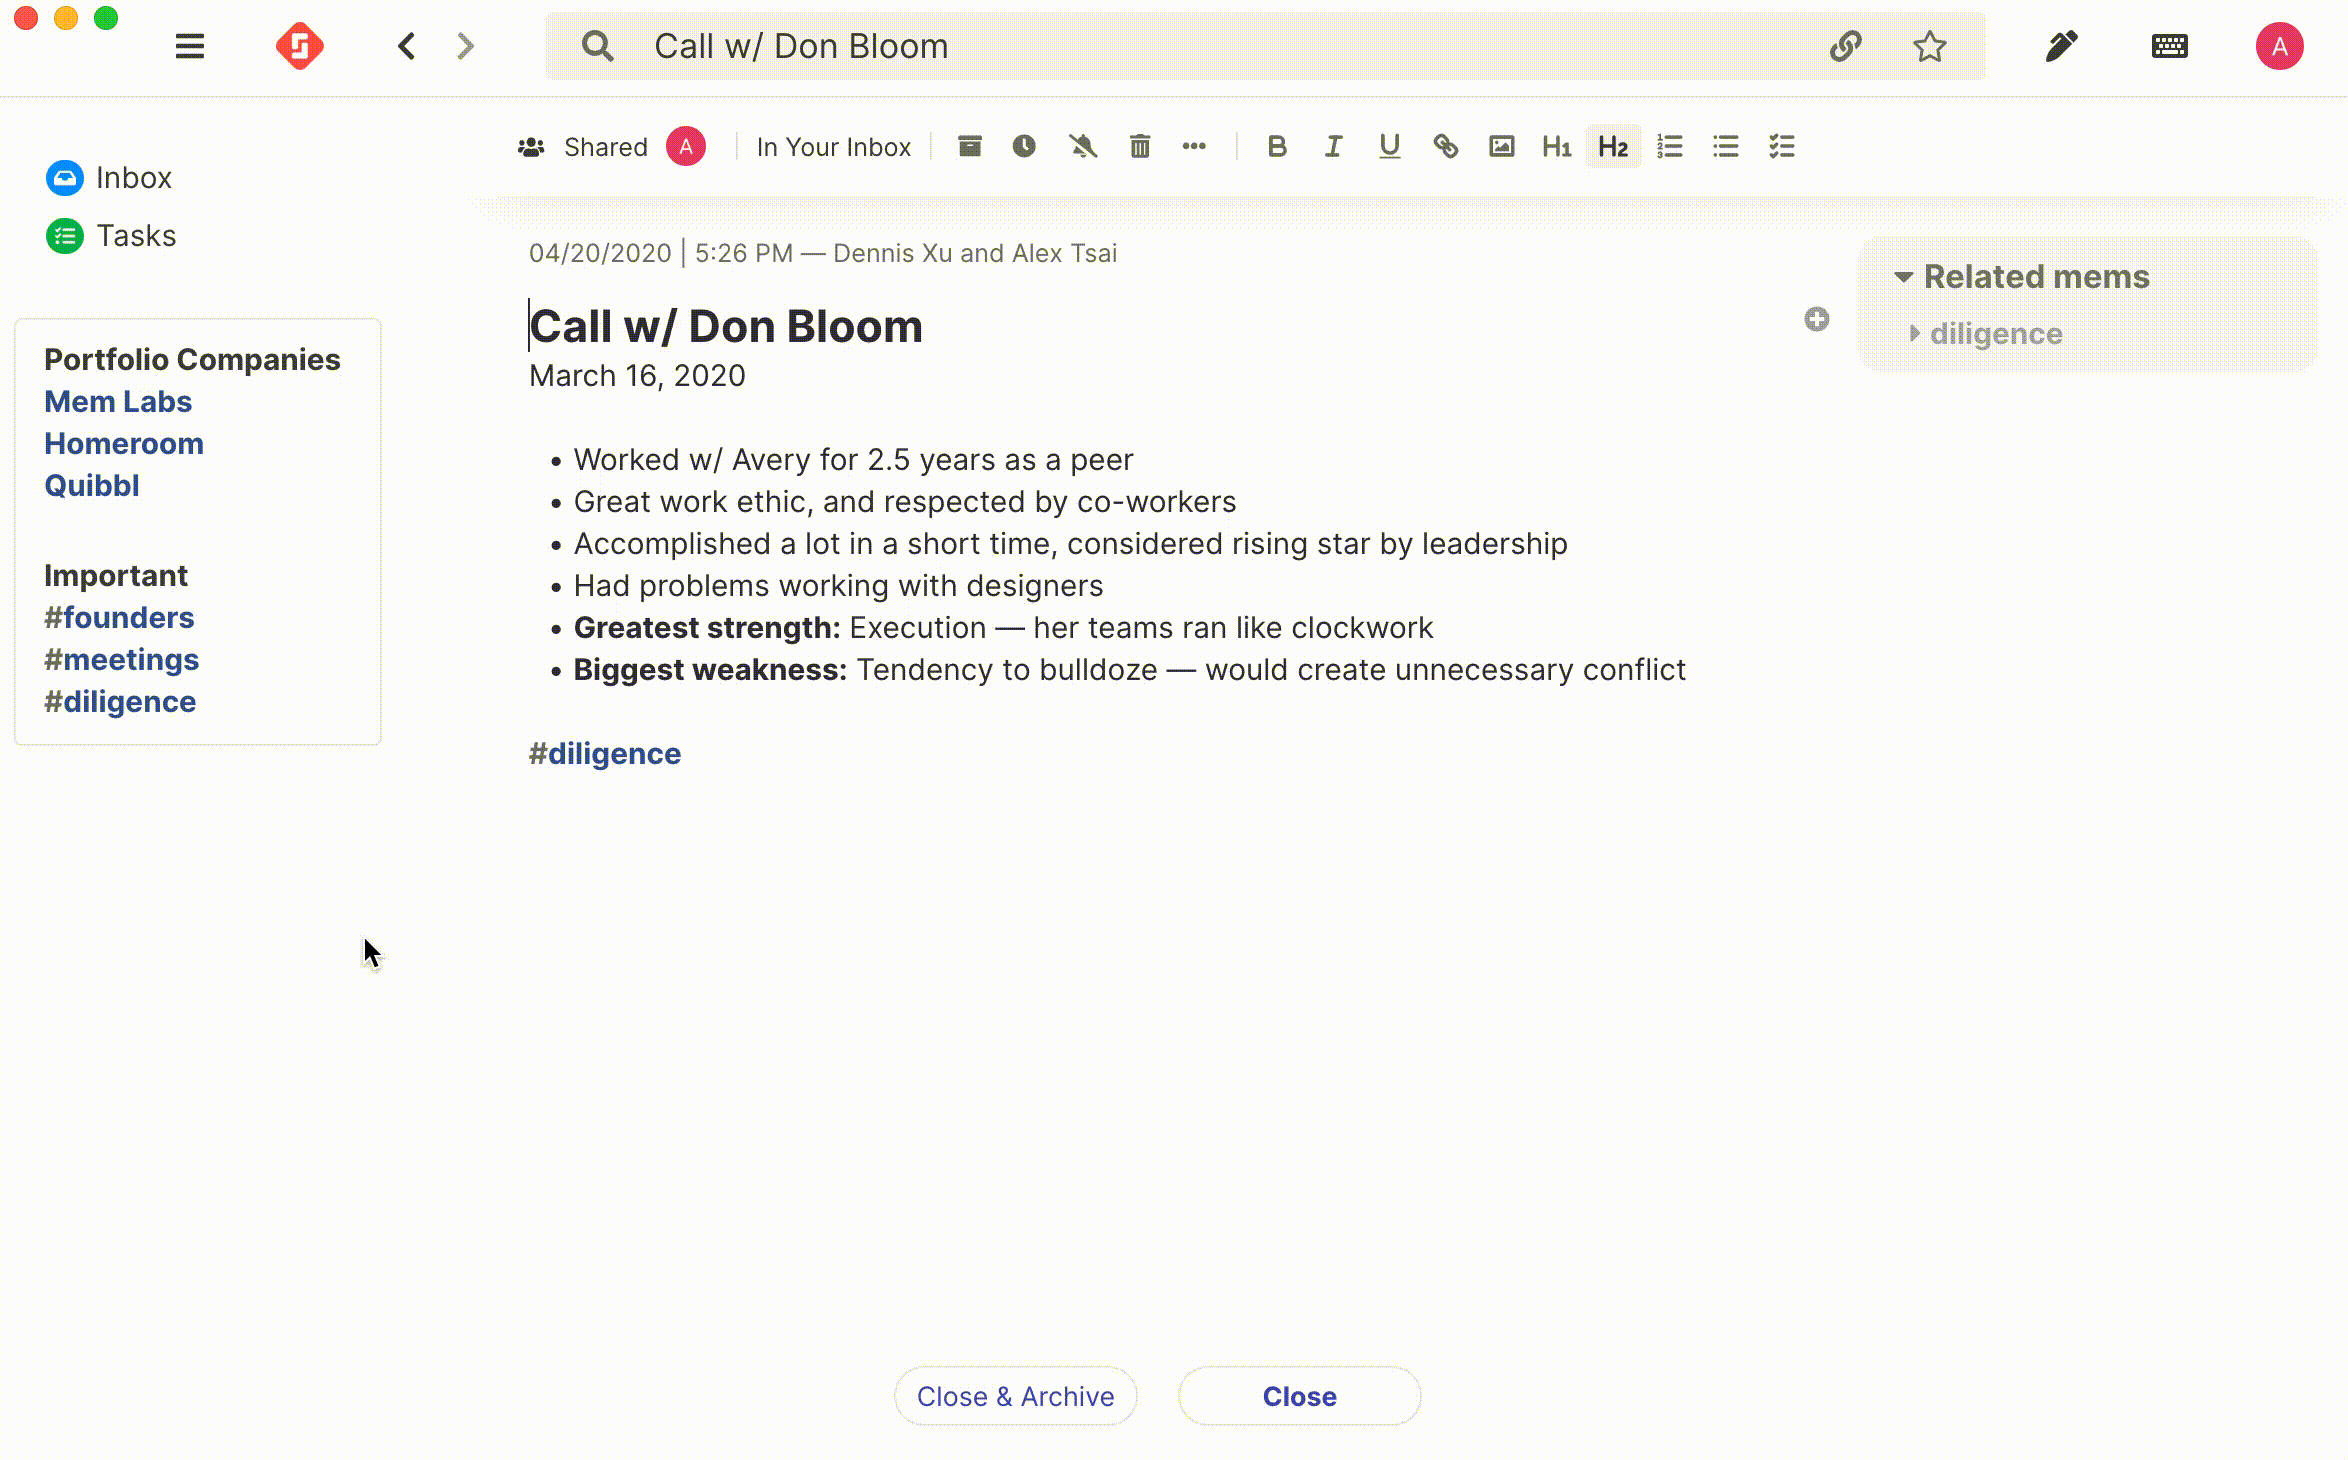This screenshot has height=1460, width=2348.
Task: Archive this mem
Action: [969, 146]
